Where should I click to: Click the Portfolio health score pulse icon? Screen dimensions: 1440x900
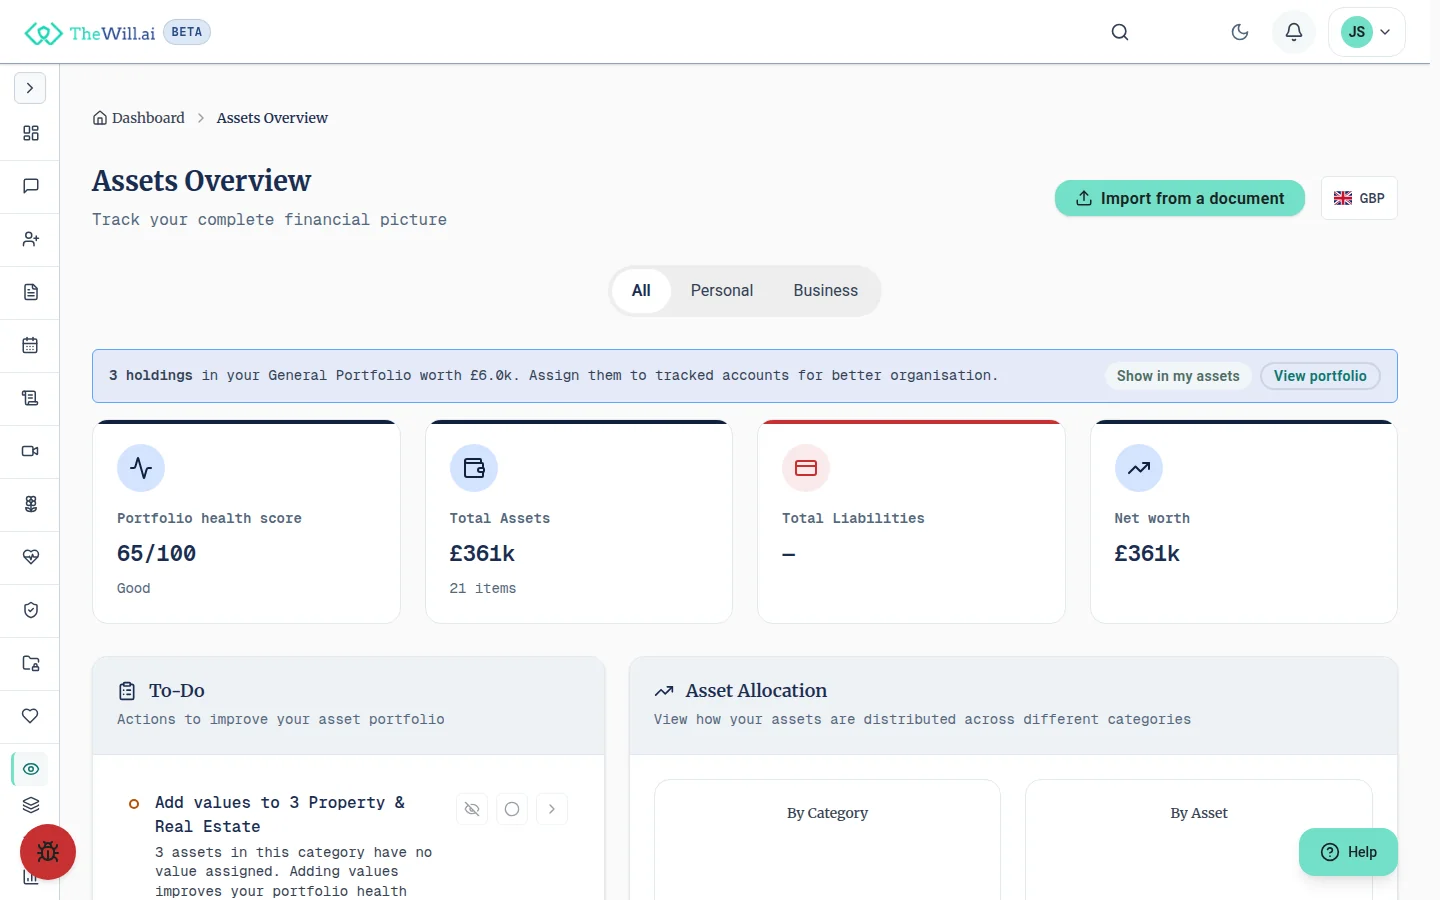[141, 468]
